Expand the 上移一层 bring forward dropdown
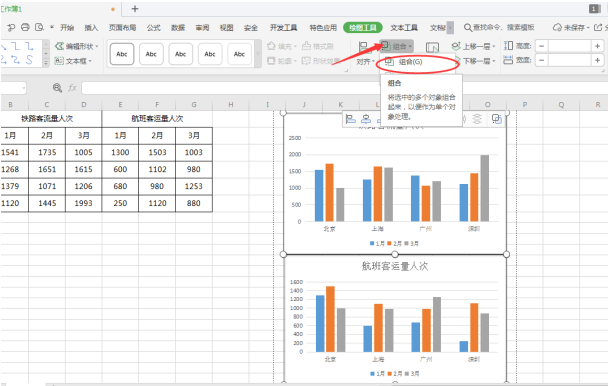The width and height of the screenshot is (608, 386). [494, 47]
